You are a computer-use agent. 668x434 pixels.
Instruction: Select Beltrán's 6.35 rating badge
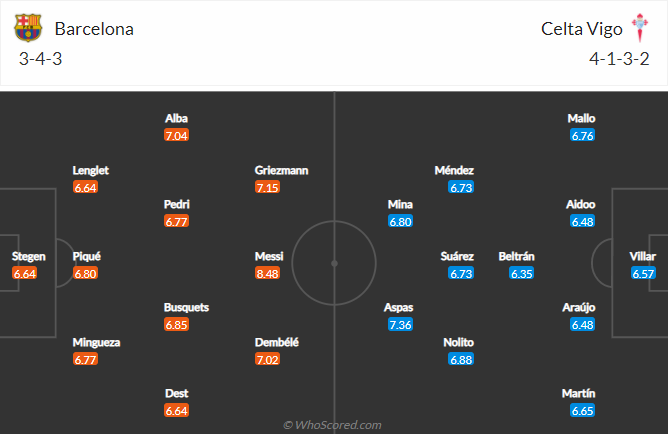click(x=522, y=273)
